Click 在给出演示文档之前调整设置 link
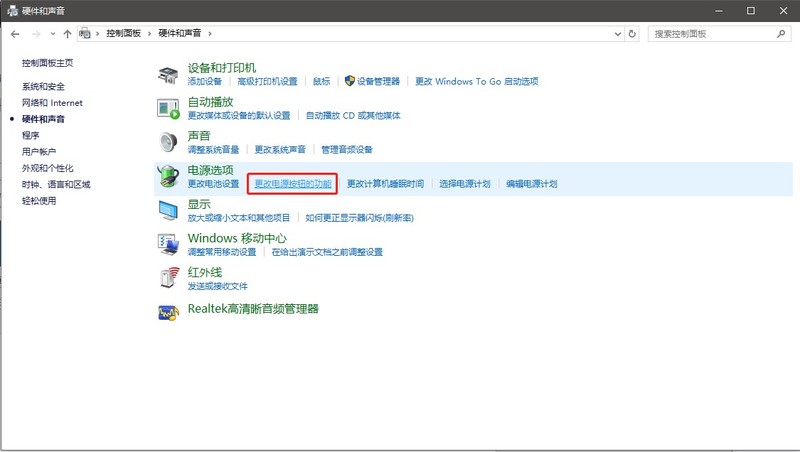Viewport: 800px width, 452px height. pos(327,252)
